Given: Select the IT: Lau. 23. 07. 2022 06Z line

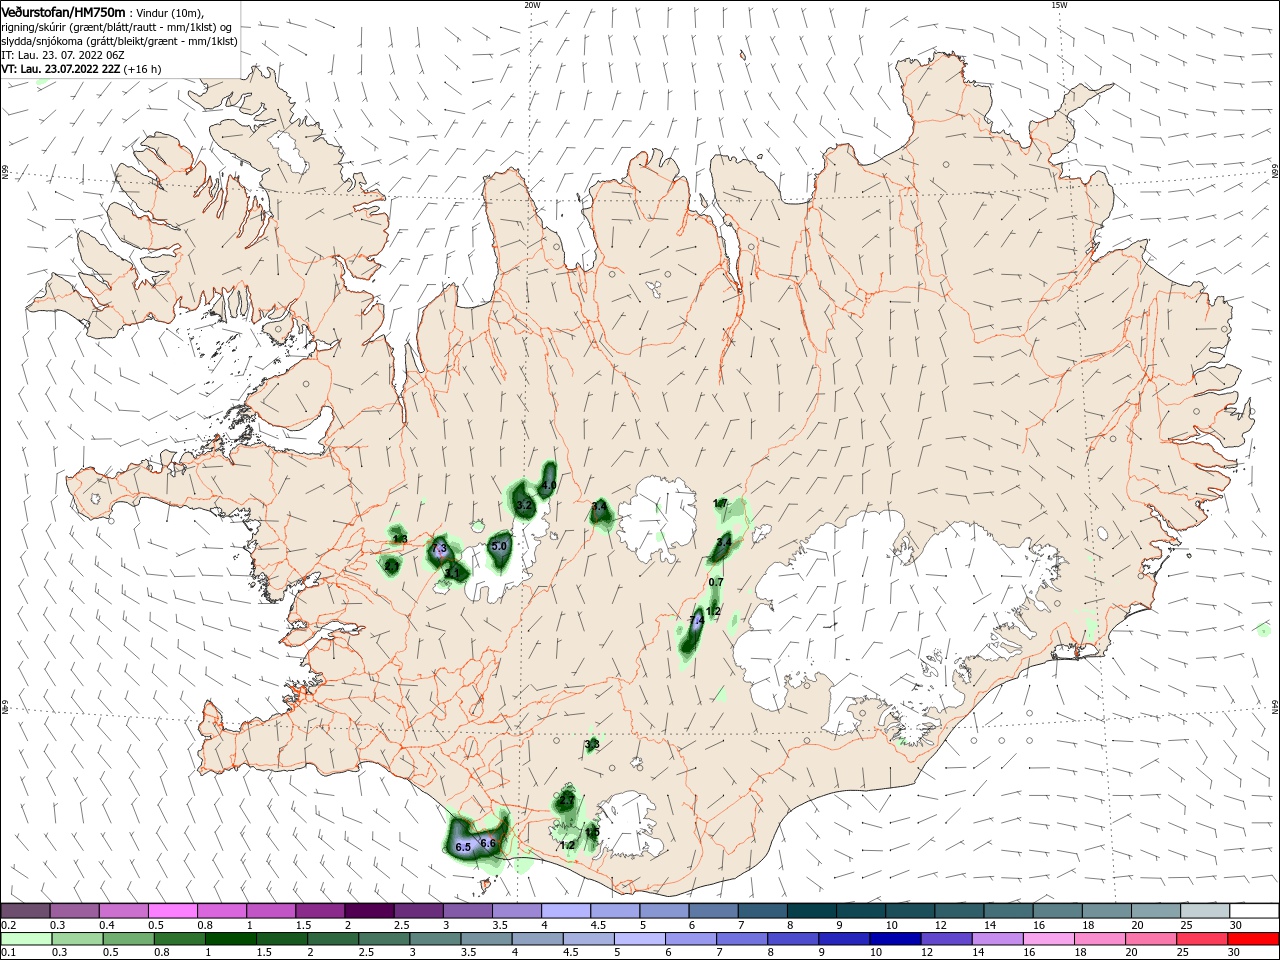Looking at the screenshot, I should coord(63,55).
